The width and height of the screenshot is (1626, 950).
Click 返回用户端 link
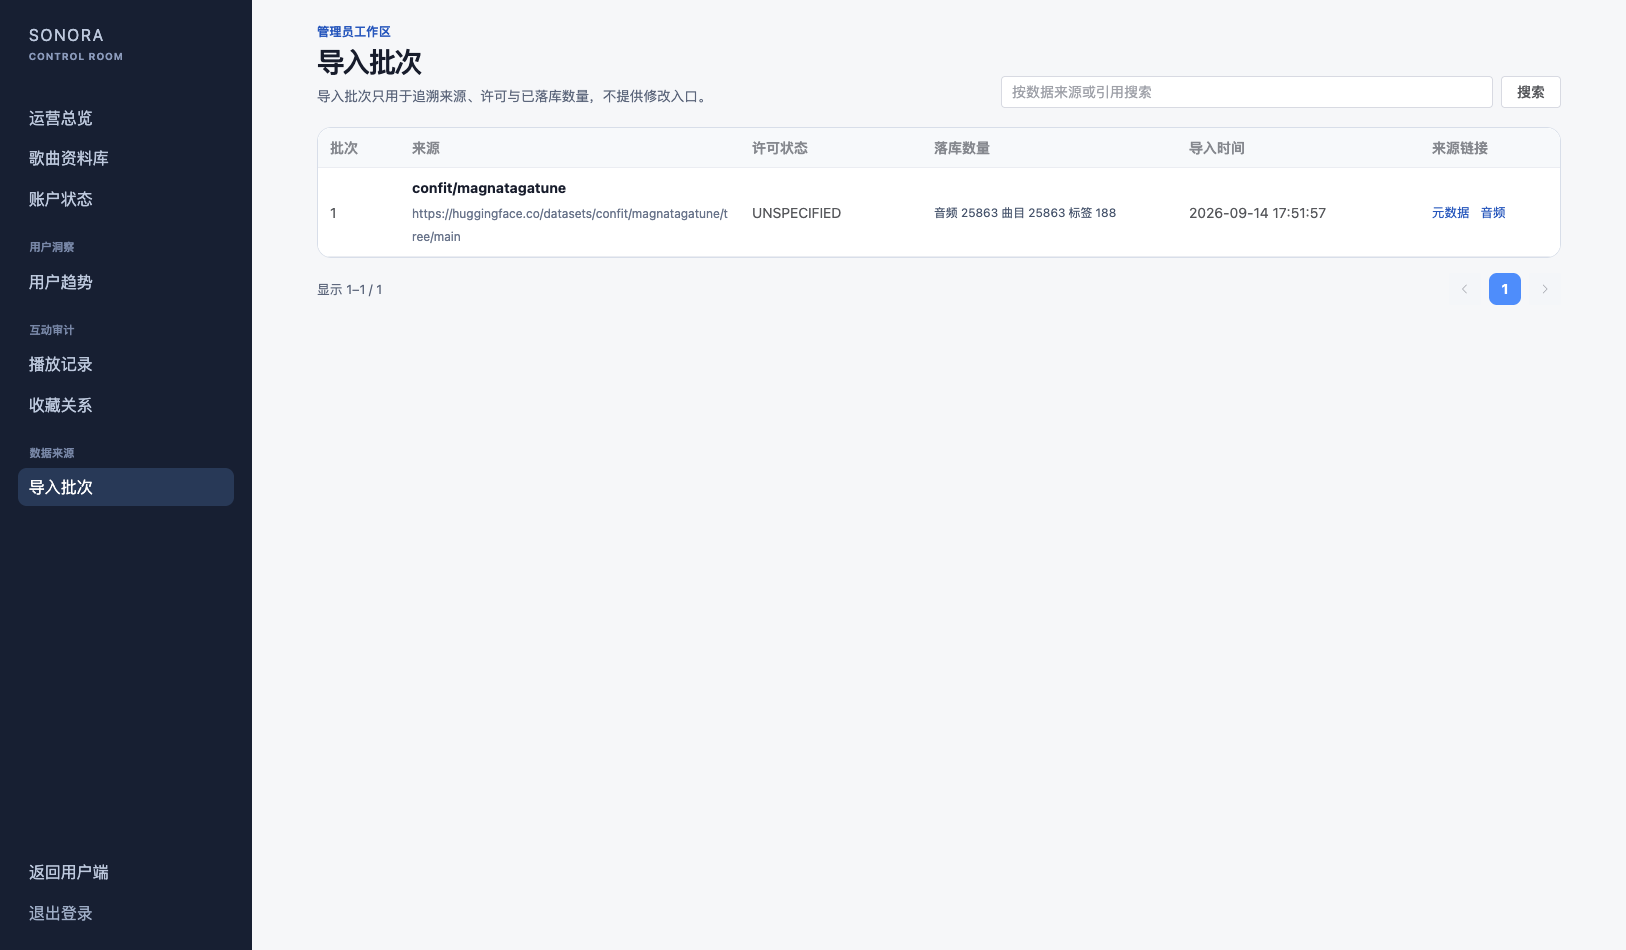click(68, 872)
